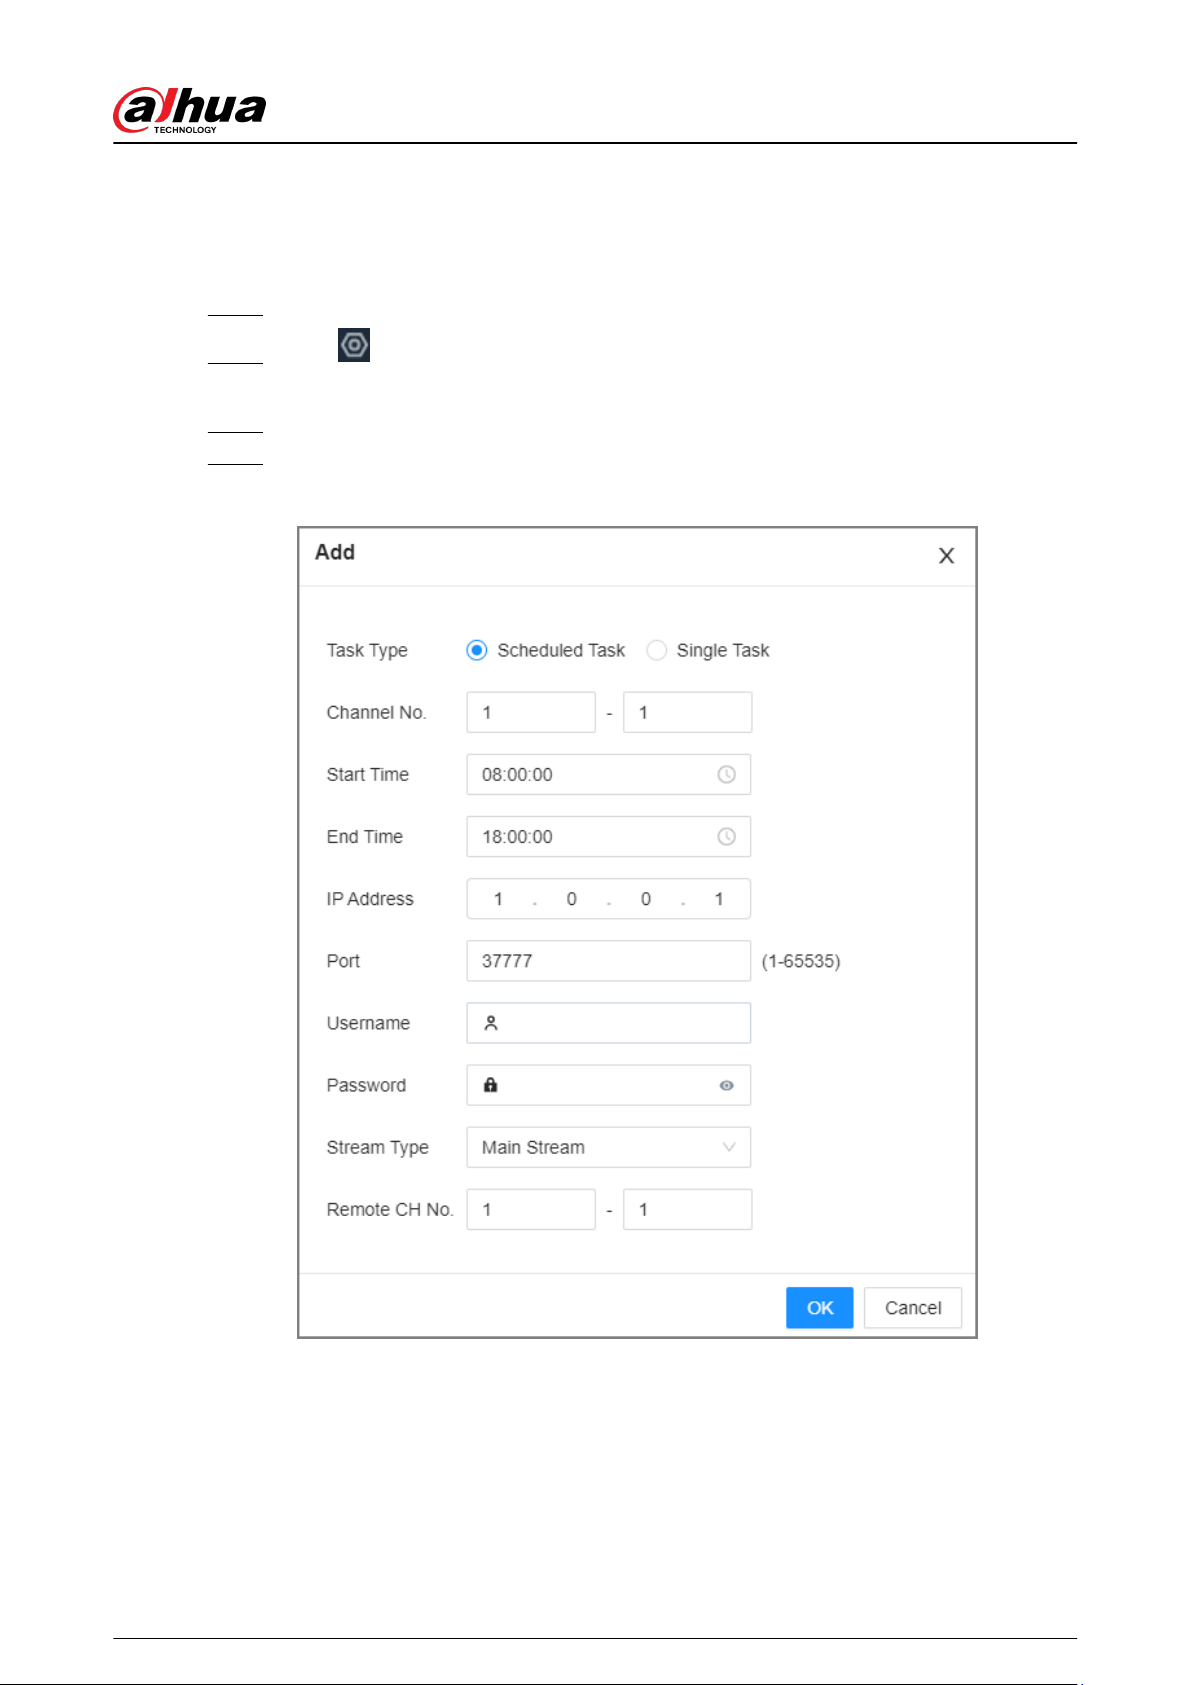The image size is (1192, 1685).
Task: Open the Start Time clock picker icon
Action: [x=727, y=774]
